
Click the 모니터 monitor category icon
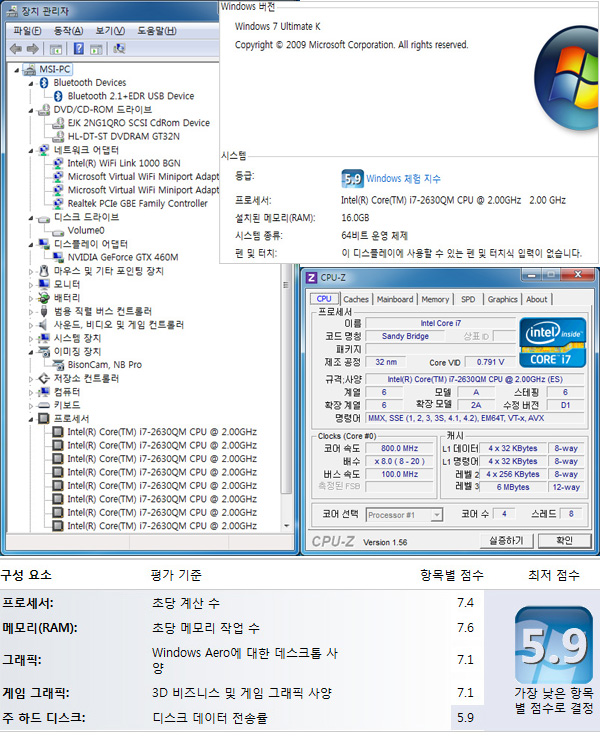click(44, 284)
